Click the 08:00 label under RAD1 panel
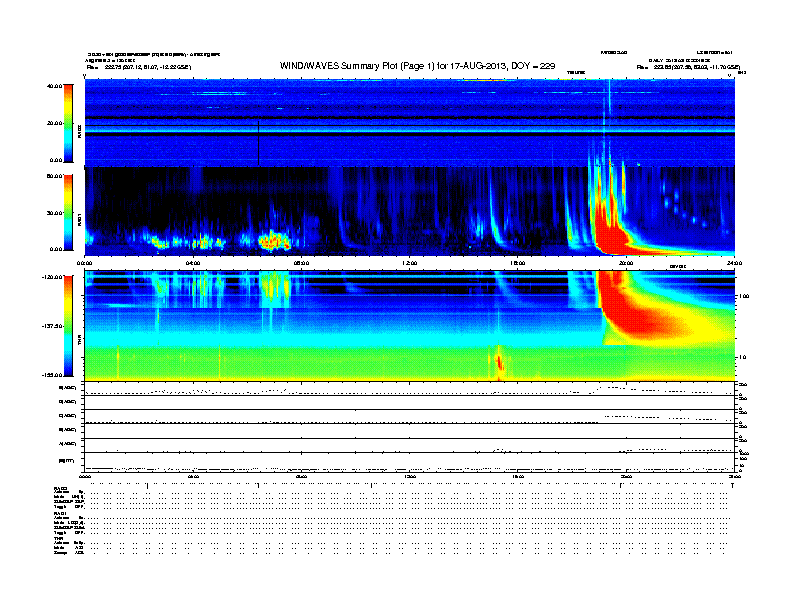This screenshot has width=792, height=612. (301, 263)
